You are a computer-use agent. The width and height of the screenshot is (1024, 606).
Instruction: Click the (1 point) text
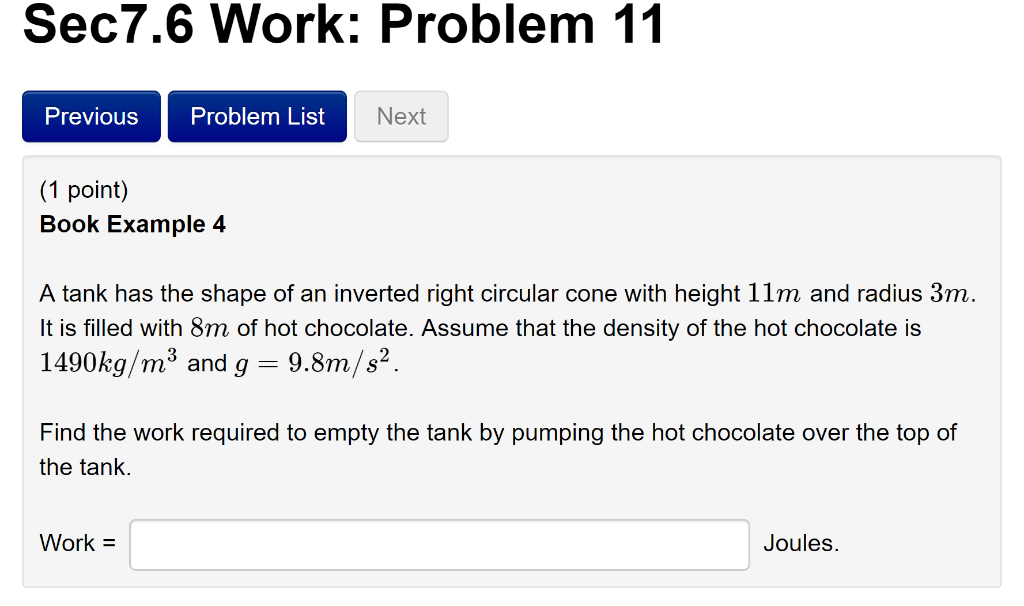81,189
